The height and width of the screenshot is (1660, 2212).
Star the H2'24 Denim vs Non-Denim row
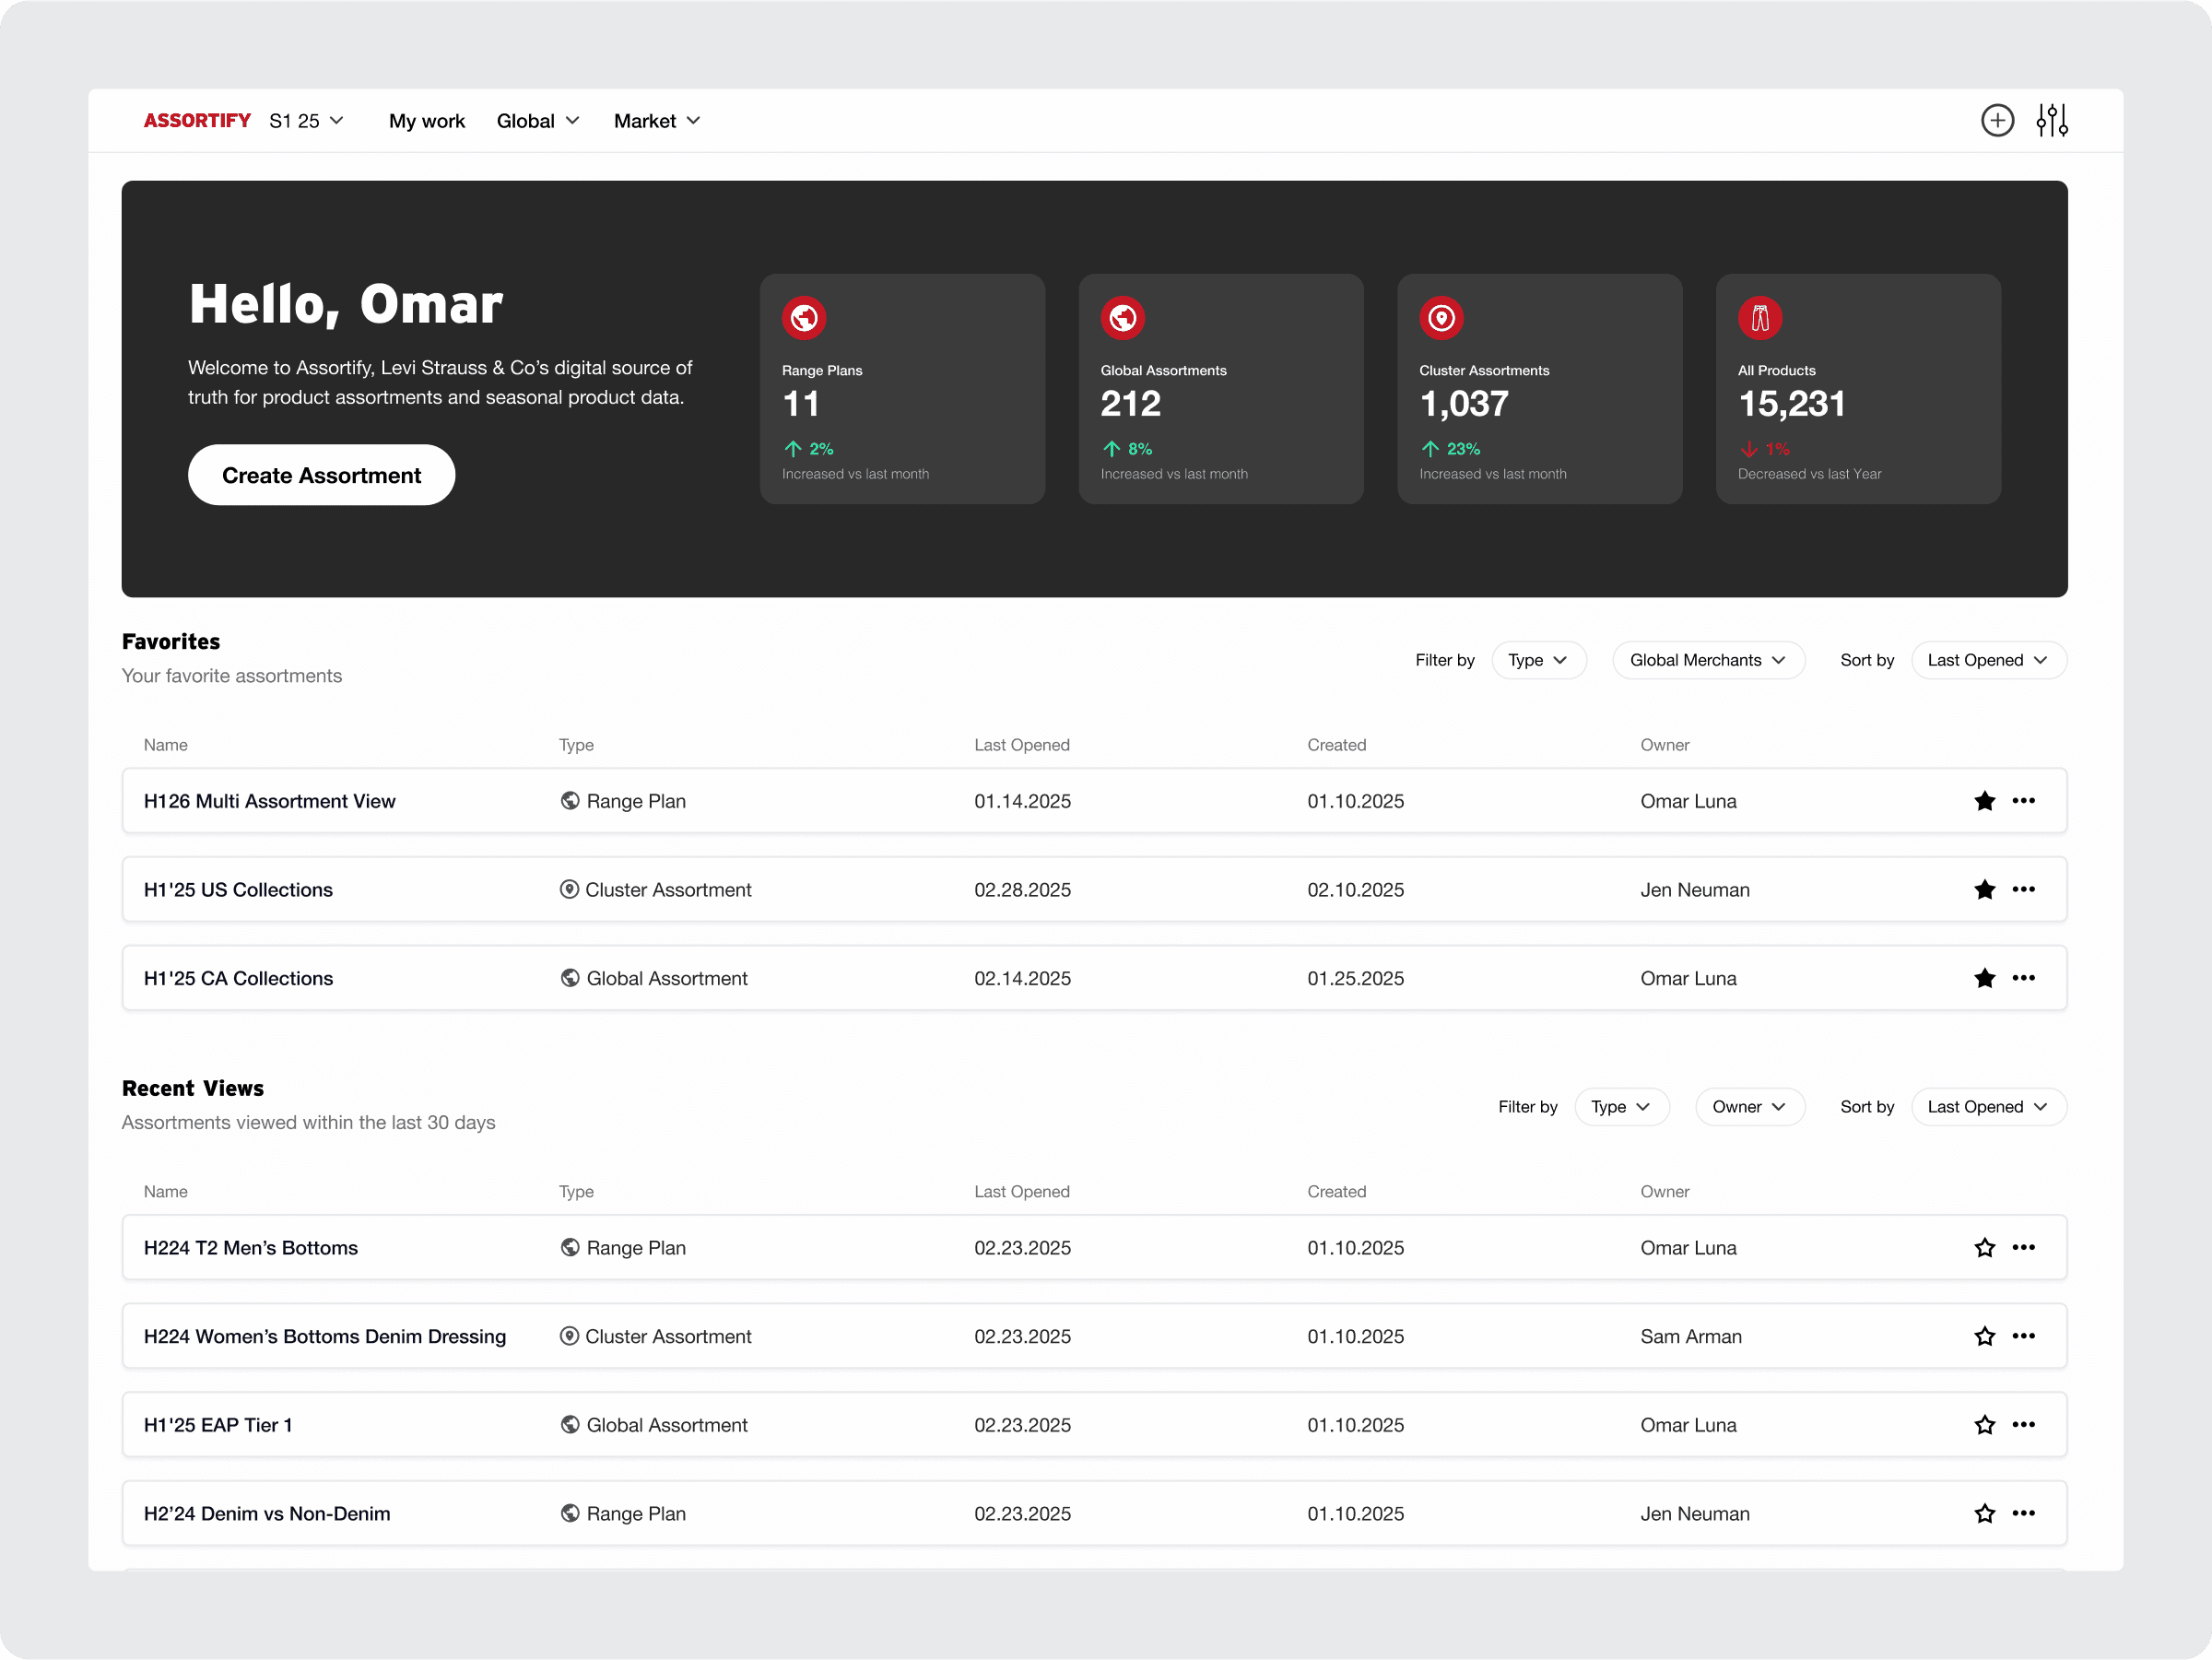click(x=1984, y=1513)
